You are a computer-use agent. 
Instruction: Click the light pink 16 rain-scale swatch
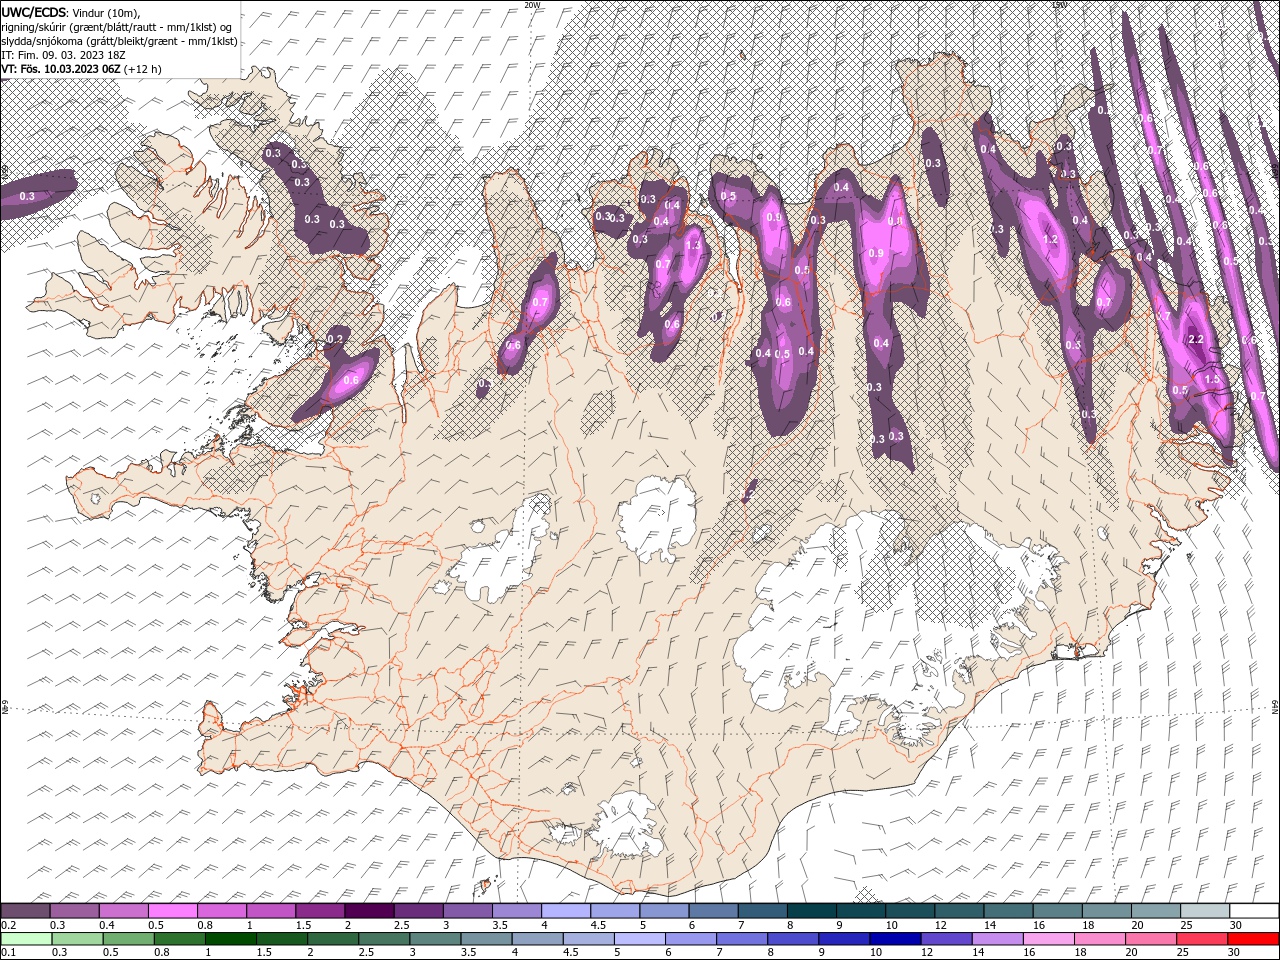click(x=1048, y=939)
